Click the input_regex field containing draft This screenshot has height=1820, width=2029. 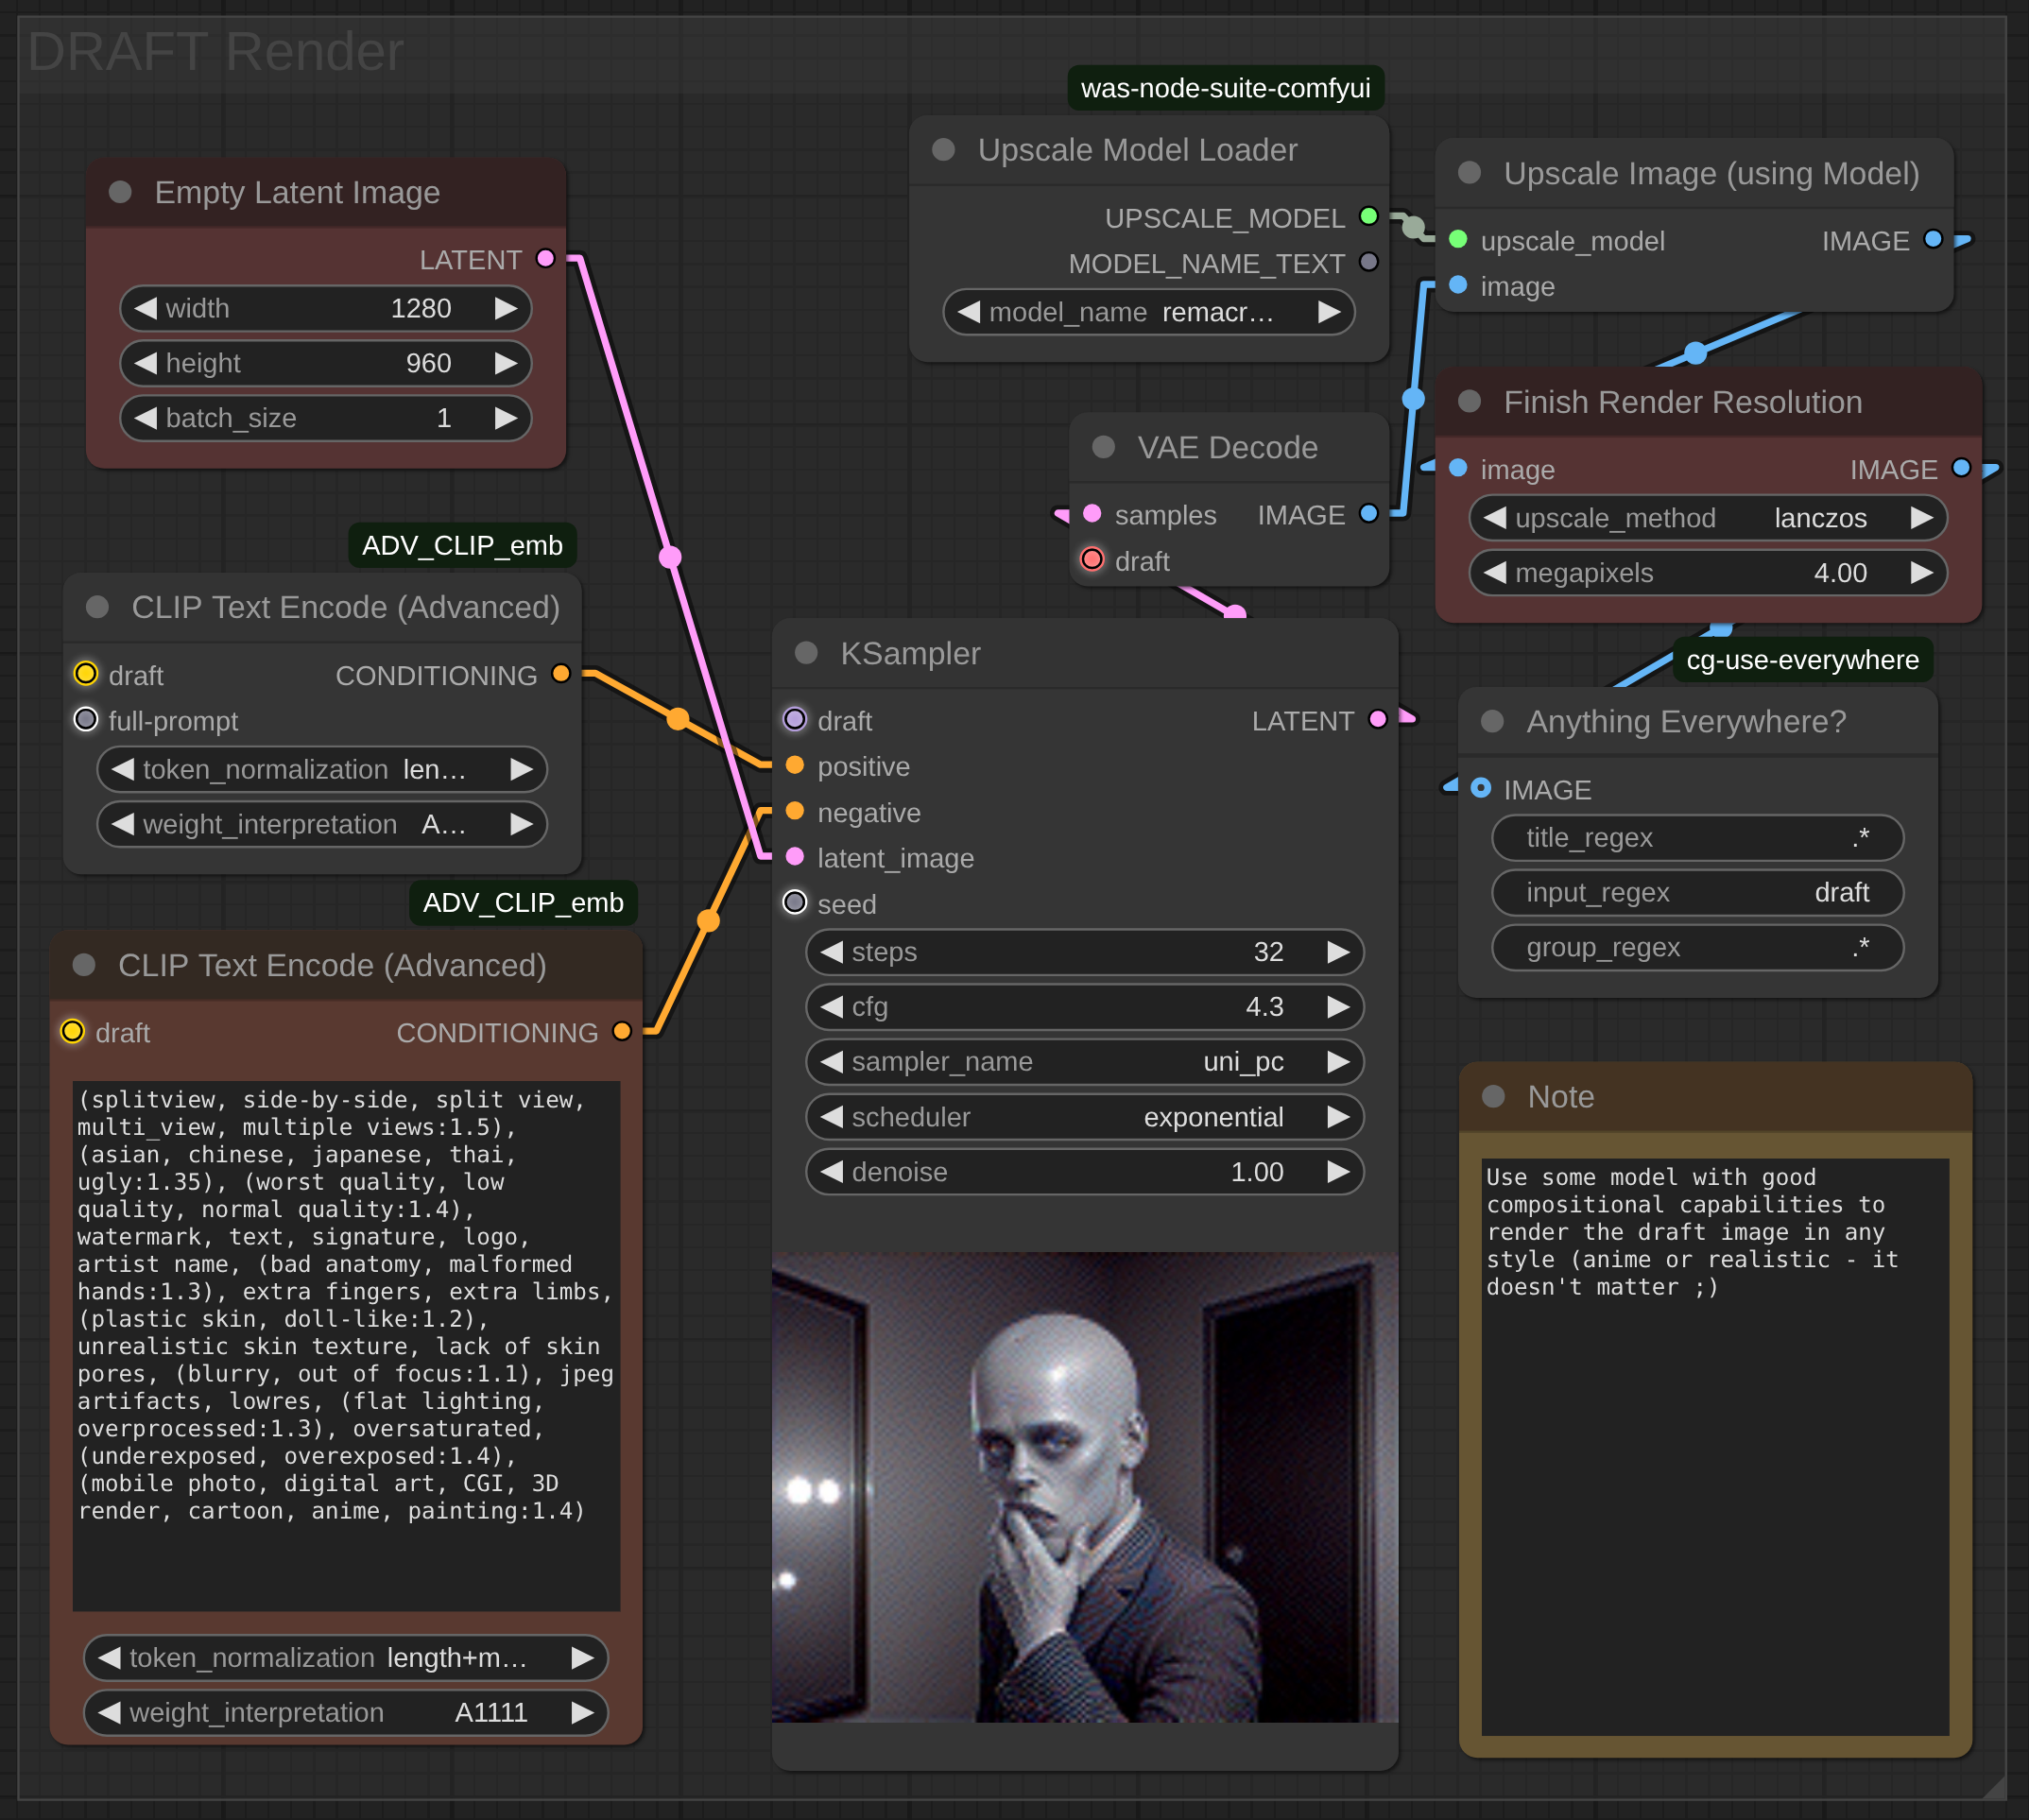coord(1697,892)
